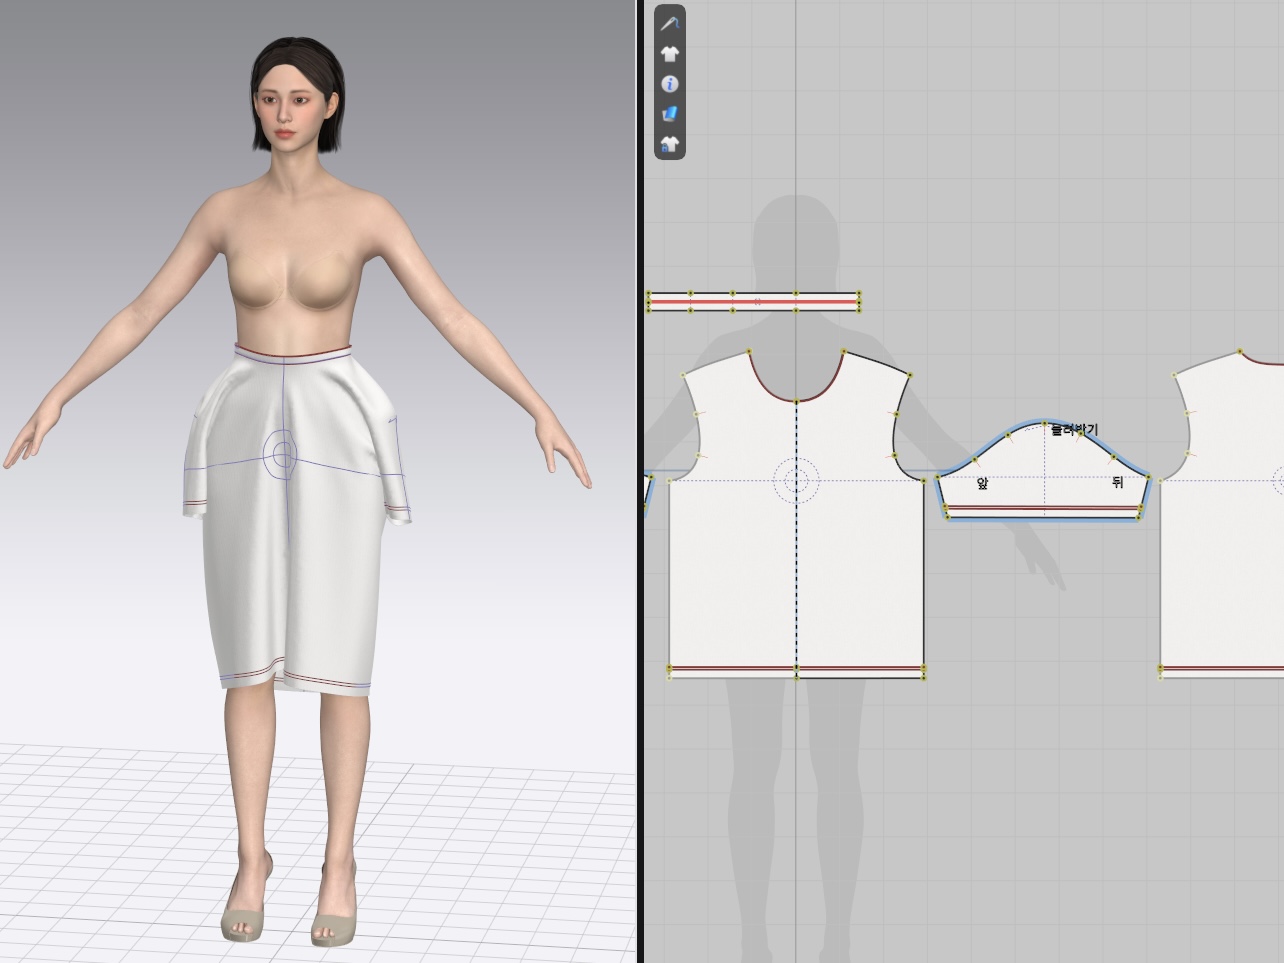This screenshot has width=1284, height=963.
Task: Click the neckband pattern's right end point
Action: point(859,301)
